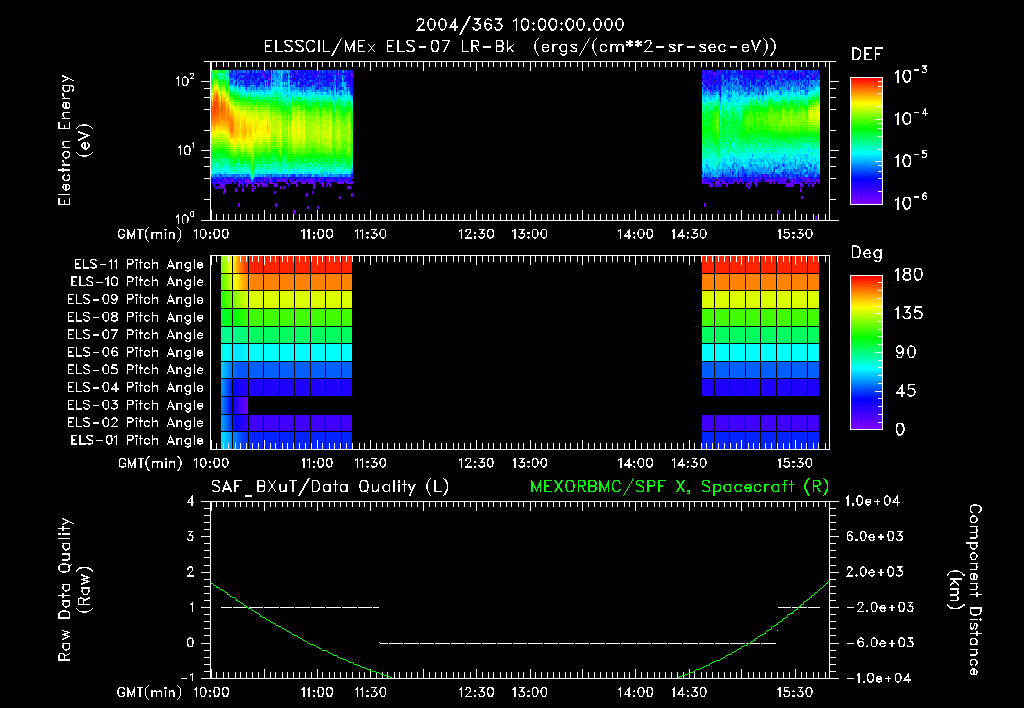The height and width of the screenshot is (708, 1024).
Task: Click 12:30 on the spectrogram time axis
Action: [x=475, y=234]
